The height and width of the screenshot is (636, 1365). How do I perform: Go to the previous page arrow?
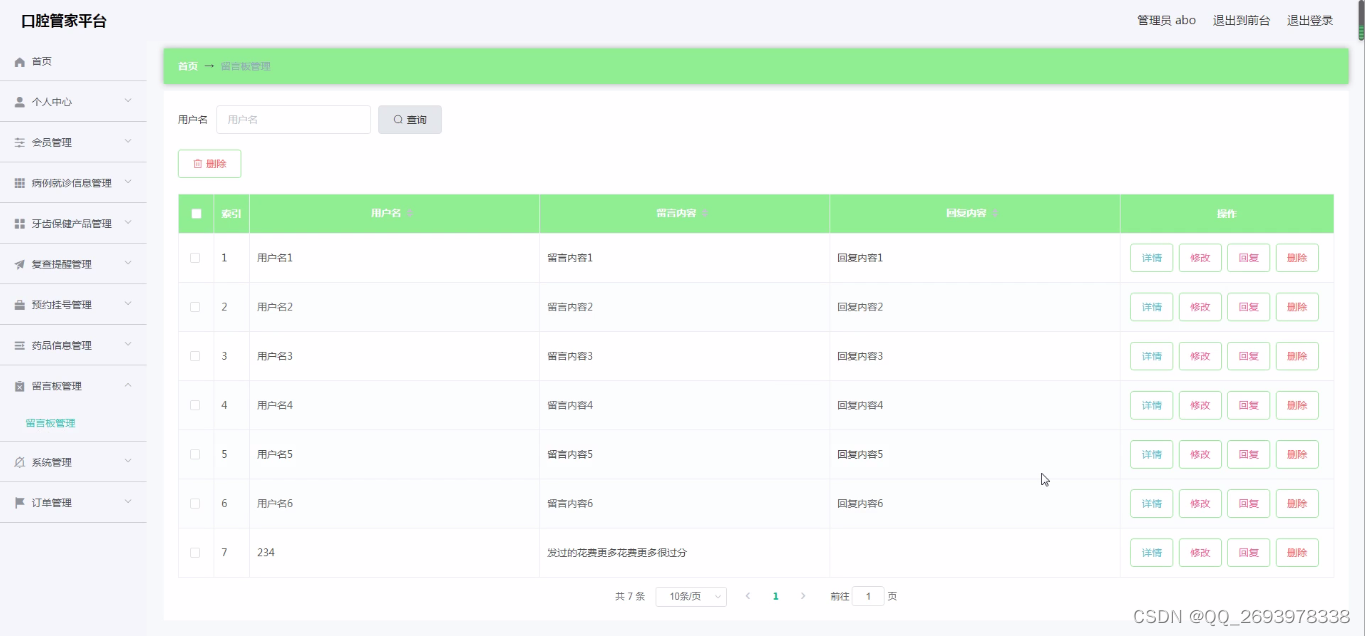(747, 596)
